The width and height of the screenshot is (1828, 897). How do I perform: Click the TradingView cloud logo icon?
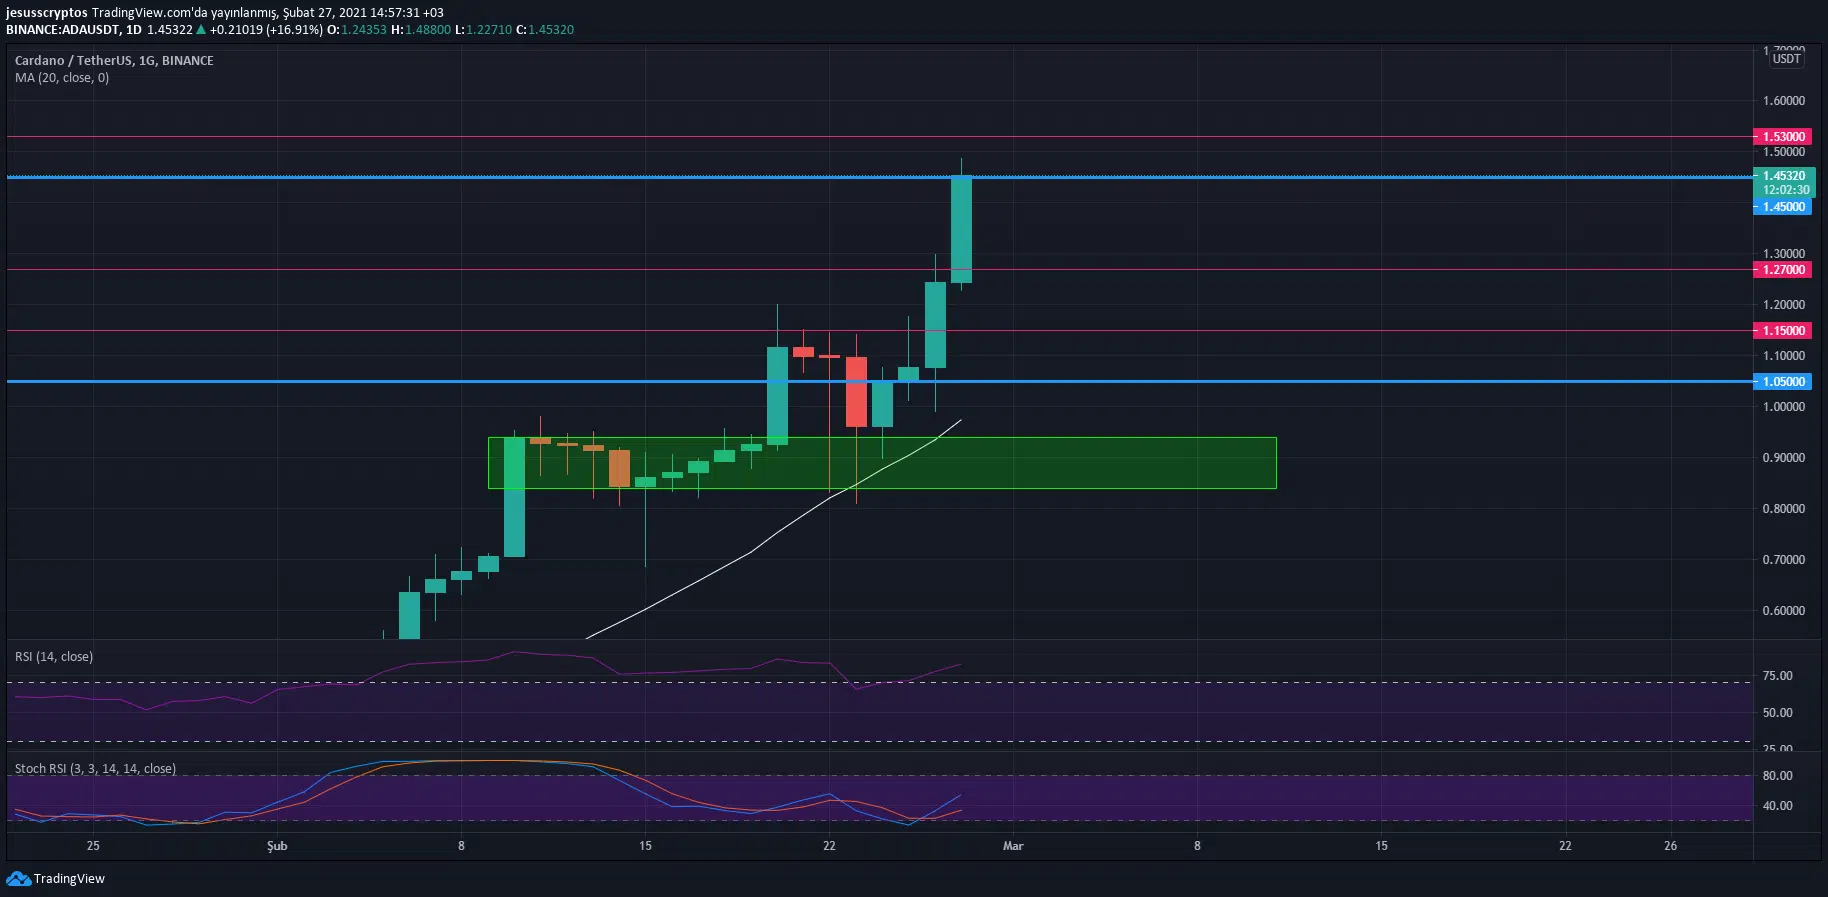click(x=18, y=878)
